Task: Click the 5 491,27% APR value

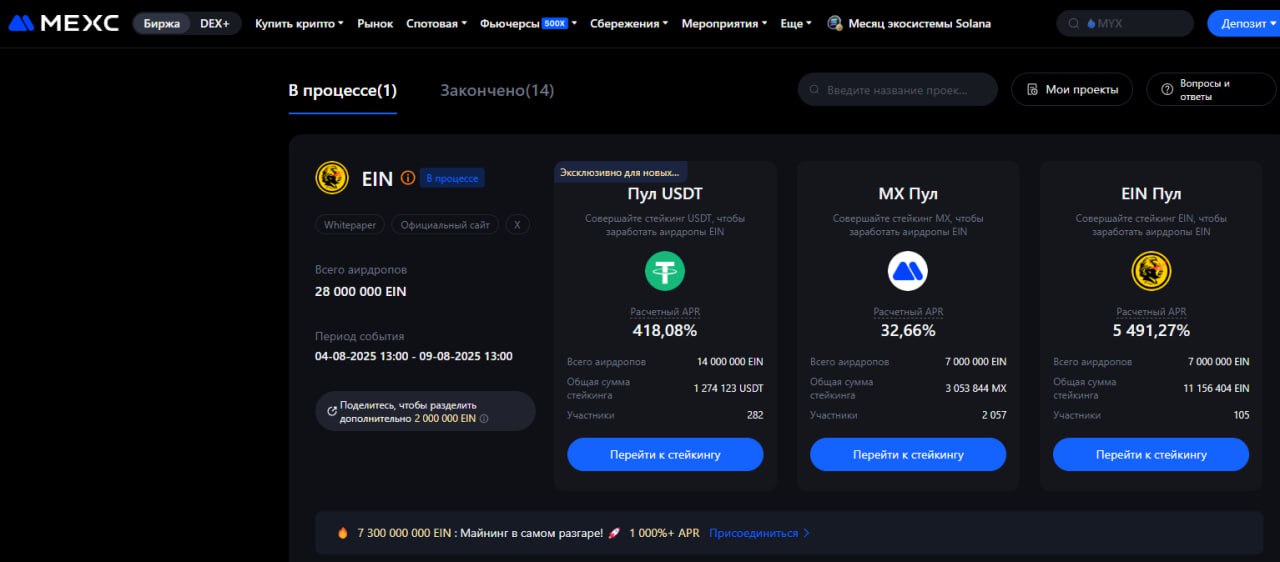Action: click(1151, 330)
